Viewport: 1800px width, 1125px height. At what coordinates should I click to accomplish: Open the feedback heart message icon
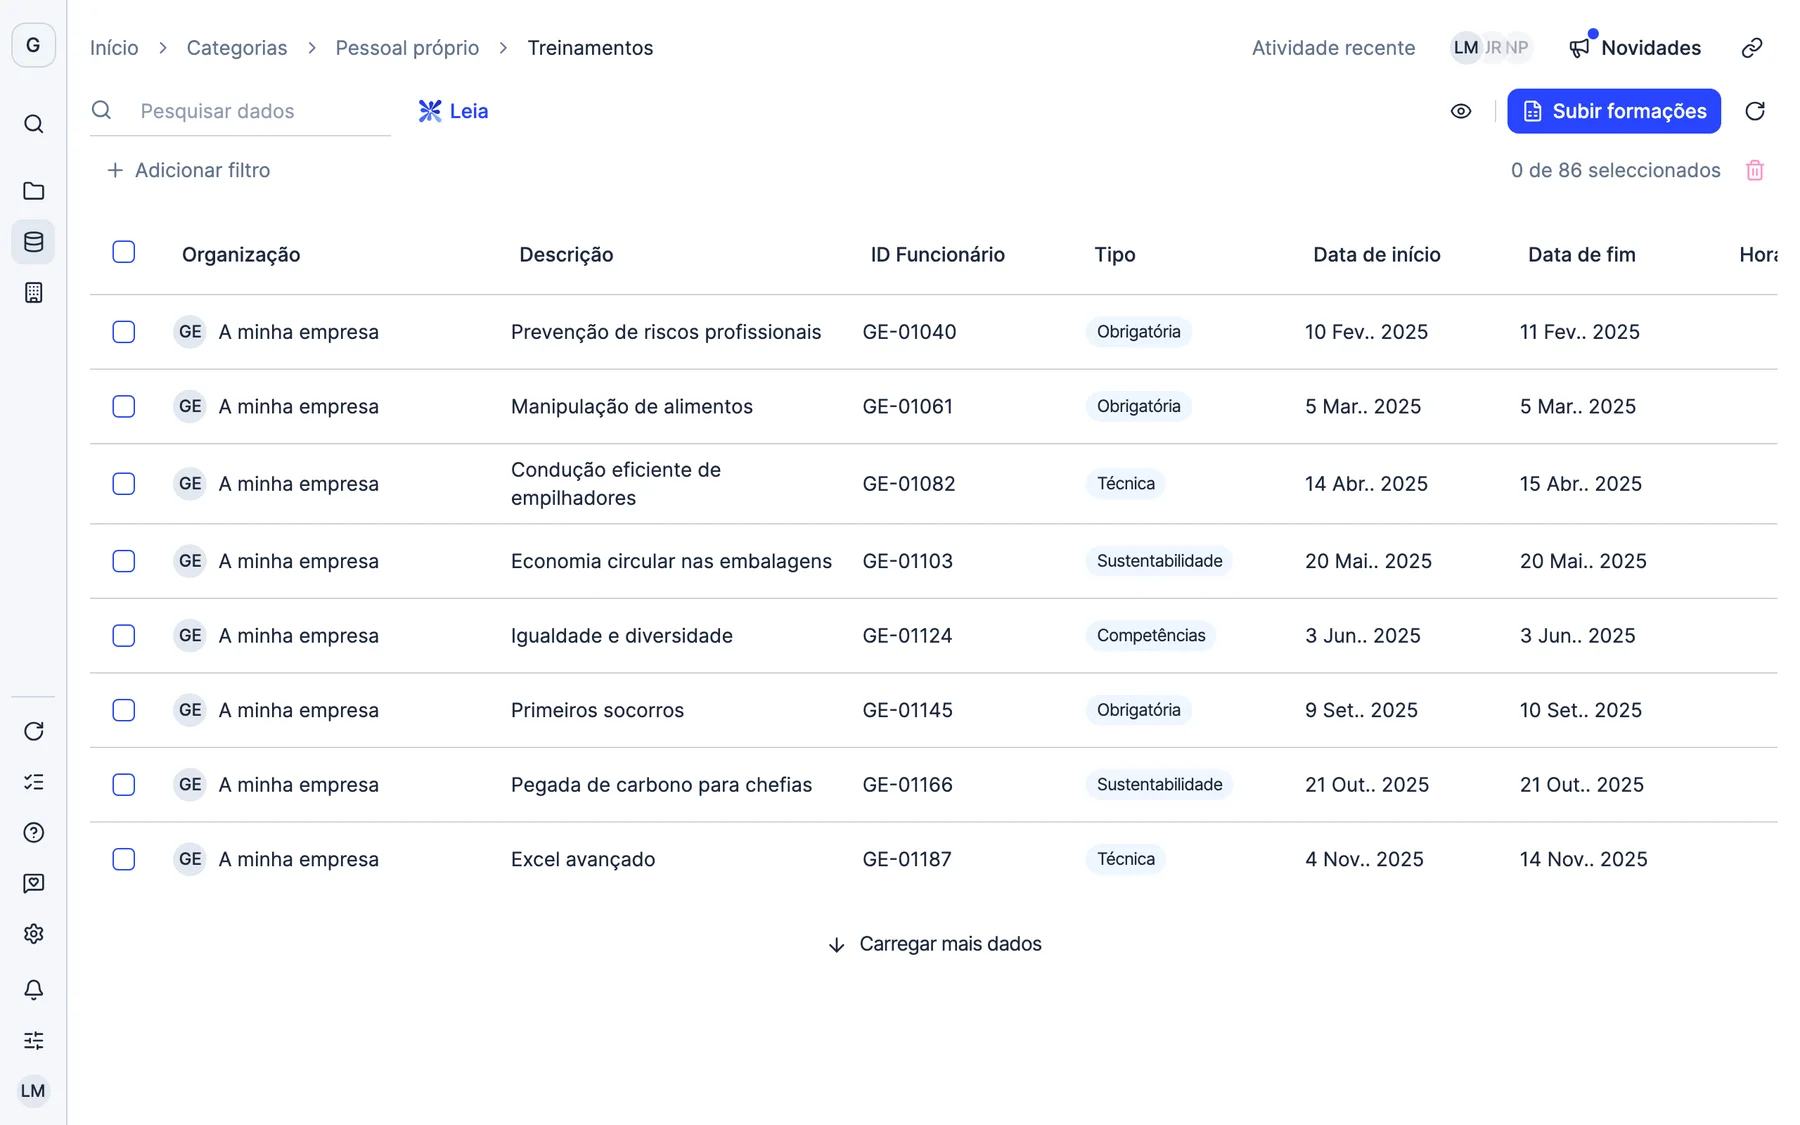point(33,883)
